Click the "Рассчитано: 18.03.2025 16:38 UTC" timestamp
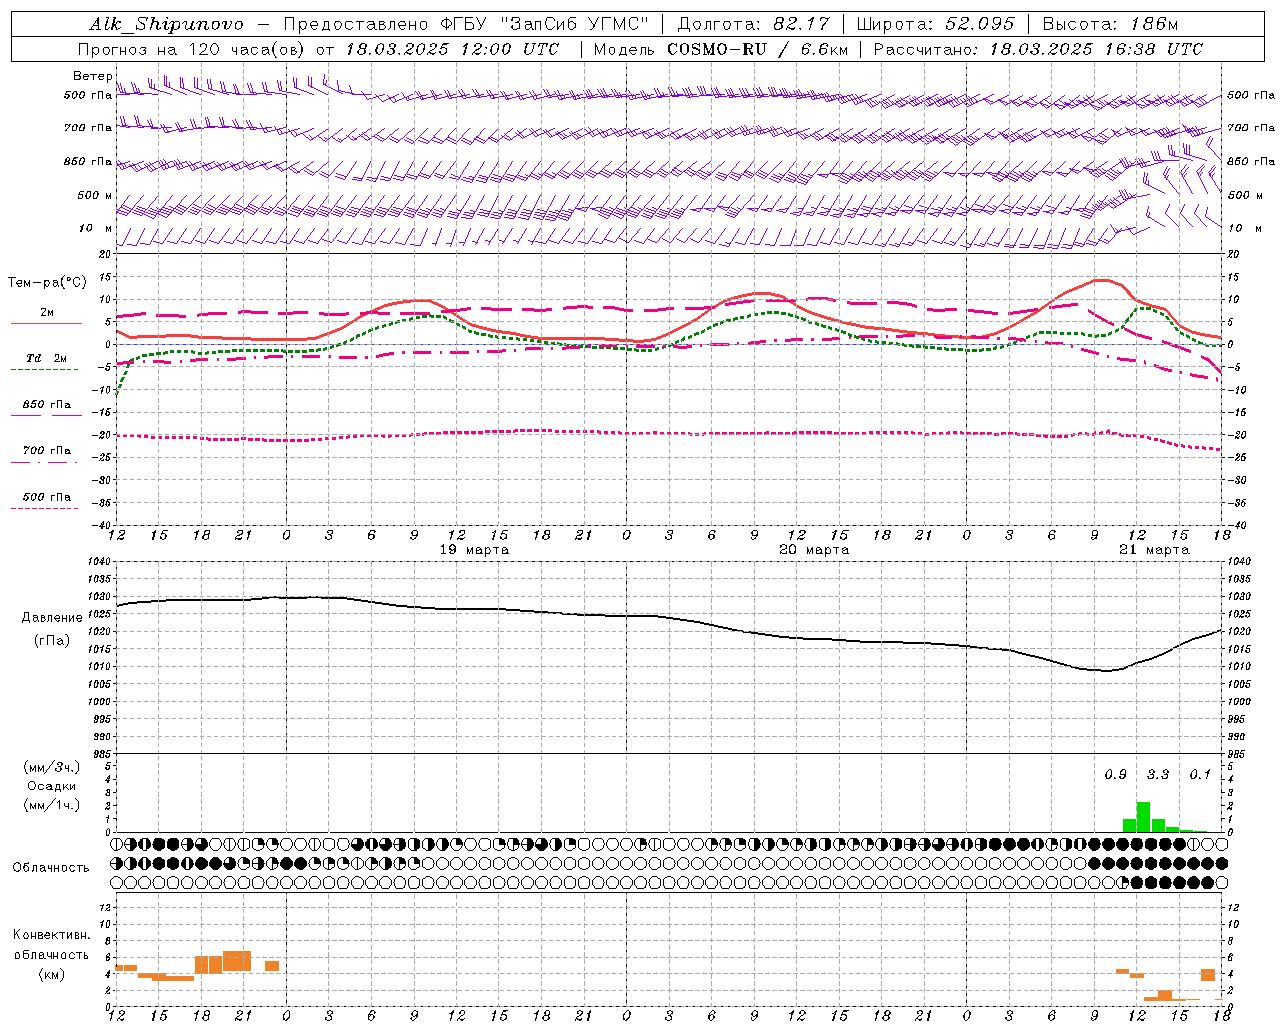This screenshot has height=1024, width=1280. click(1038, 49)
